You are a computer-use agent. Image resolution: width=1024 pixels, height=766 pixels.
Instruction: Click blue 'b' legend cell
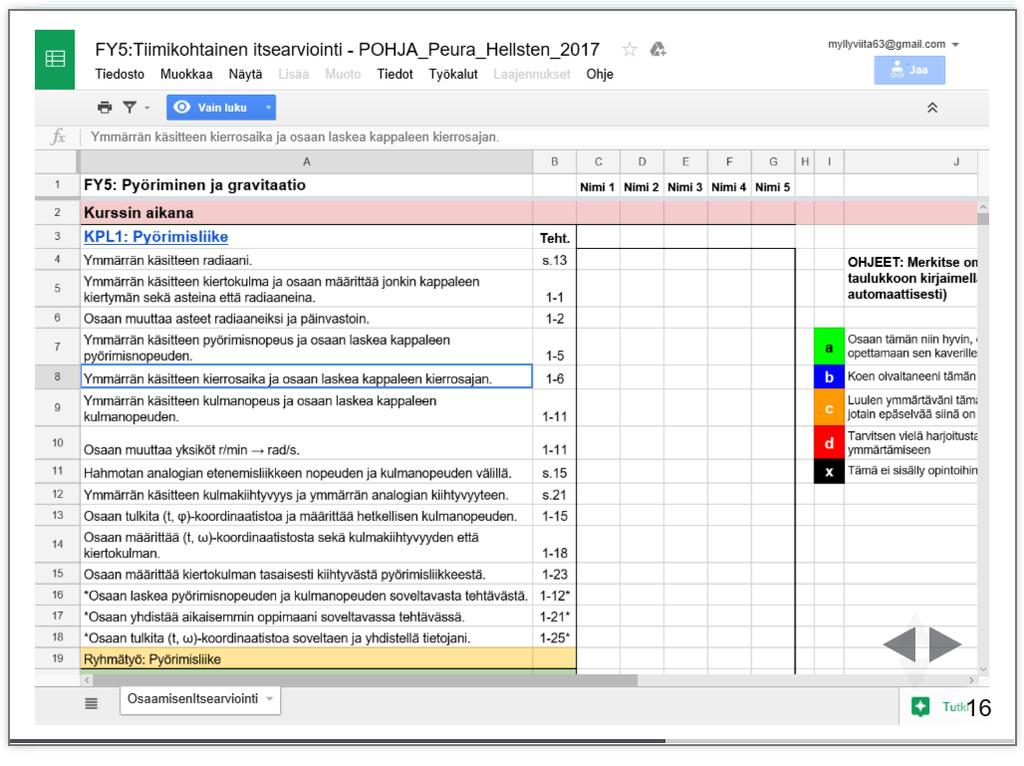(829, 377)
